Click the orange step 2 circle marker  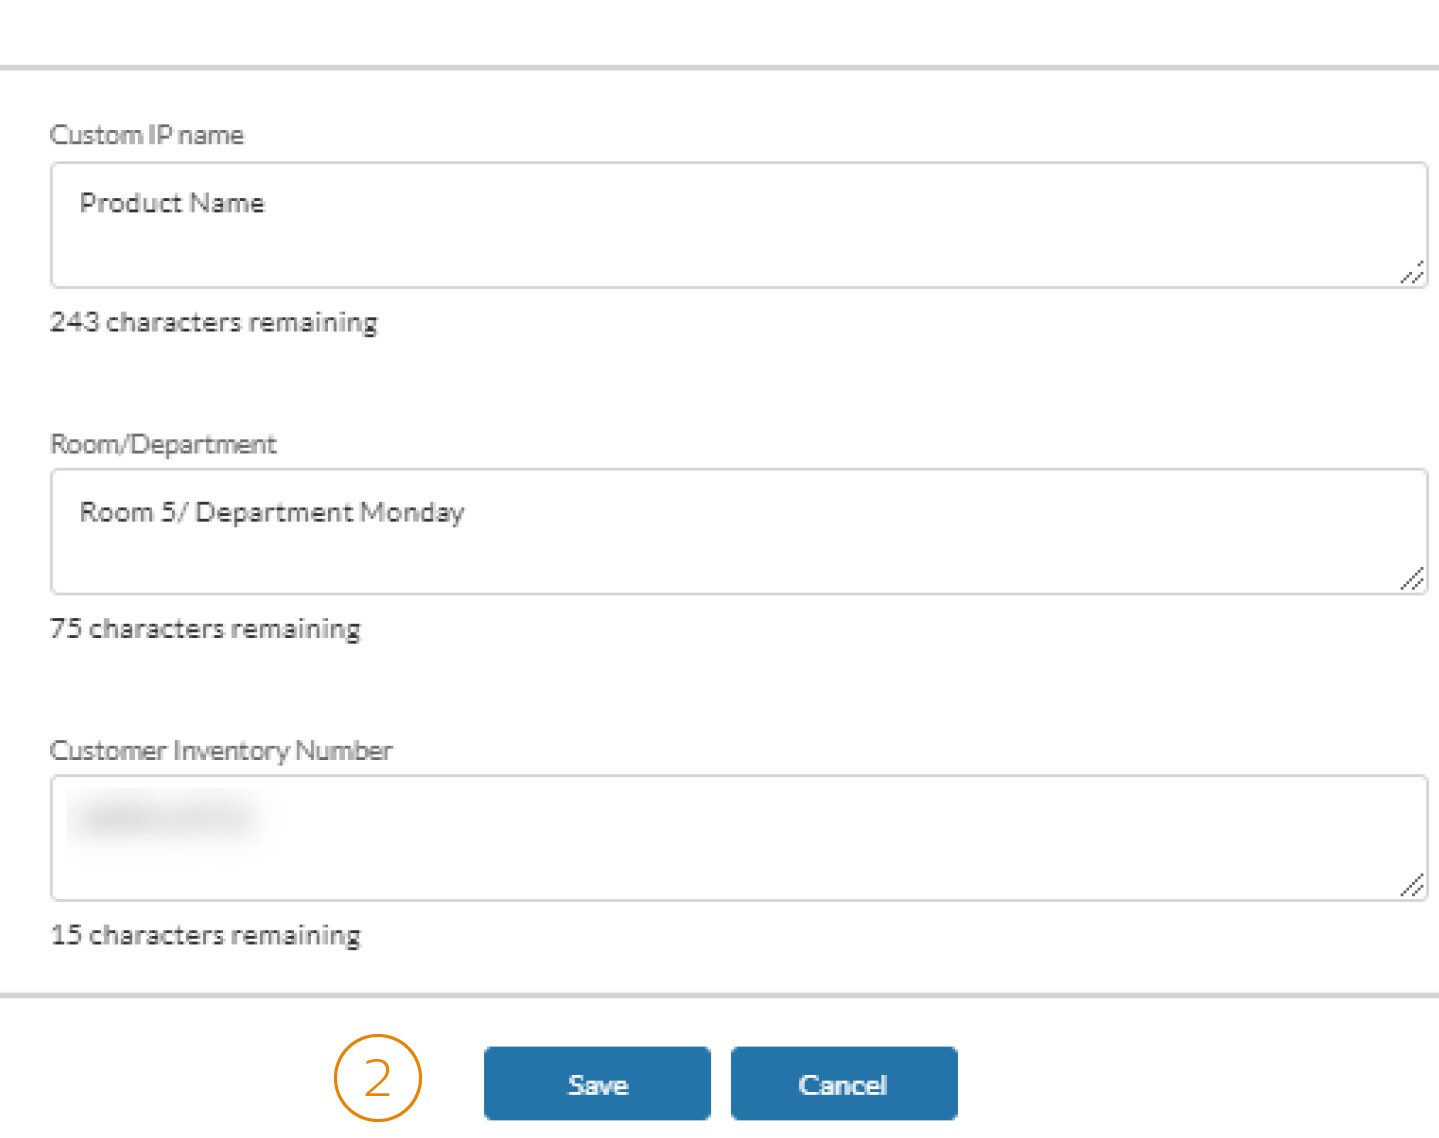(x=377, y=1078)
